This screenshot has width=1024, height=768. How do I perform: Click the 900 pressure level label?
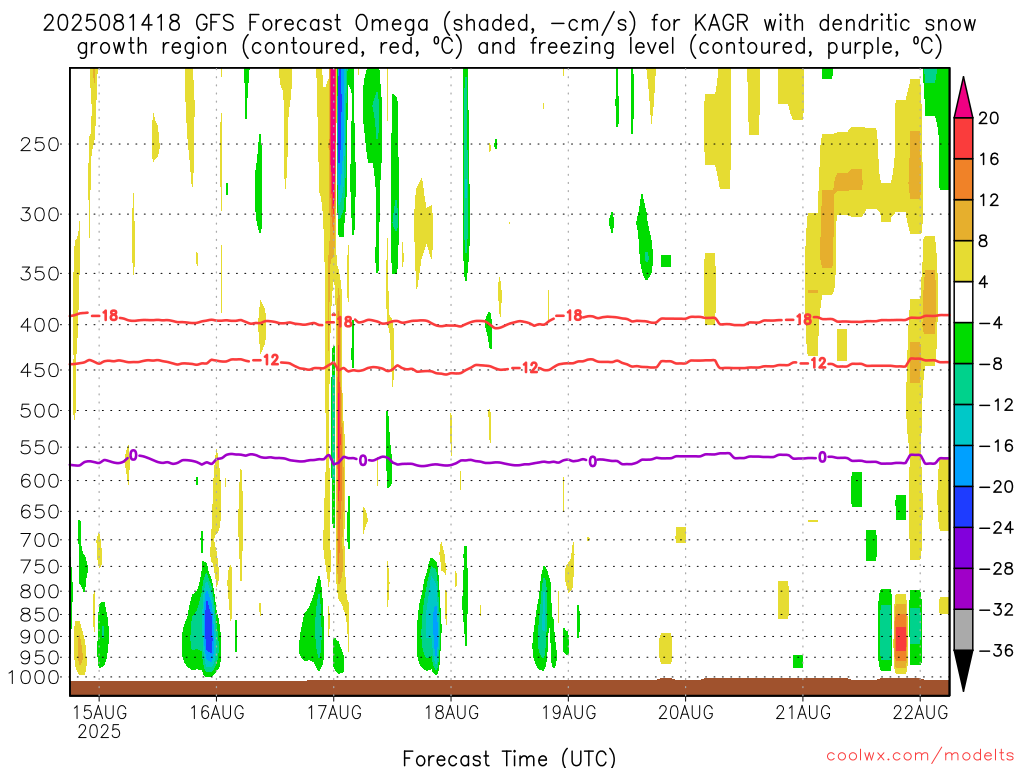39,637
